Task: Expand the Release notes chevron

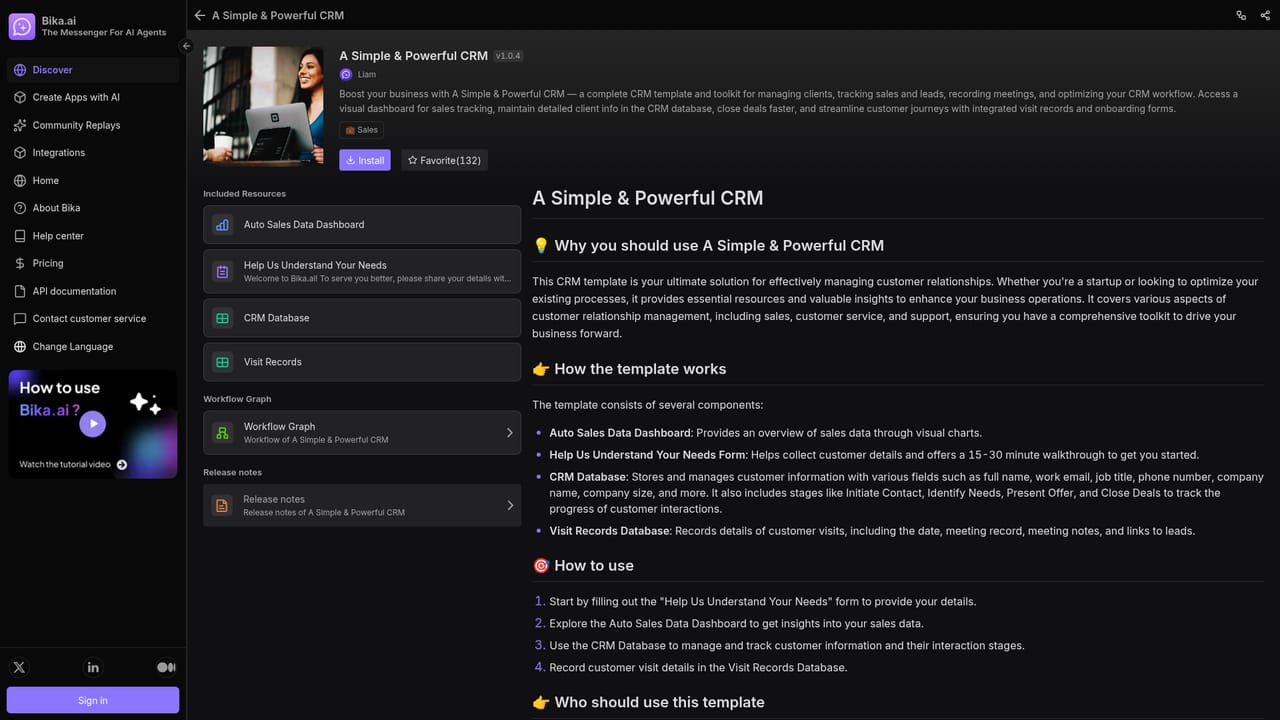Action: pos(509,506)
